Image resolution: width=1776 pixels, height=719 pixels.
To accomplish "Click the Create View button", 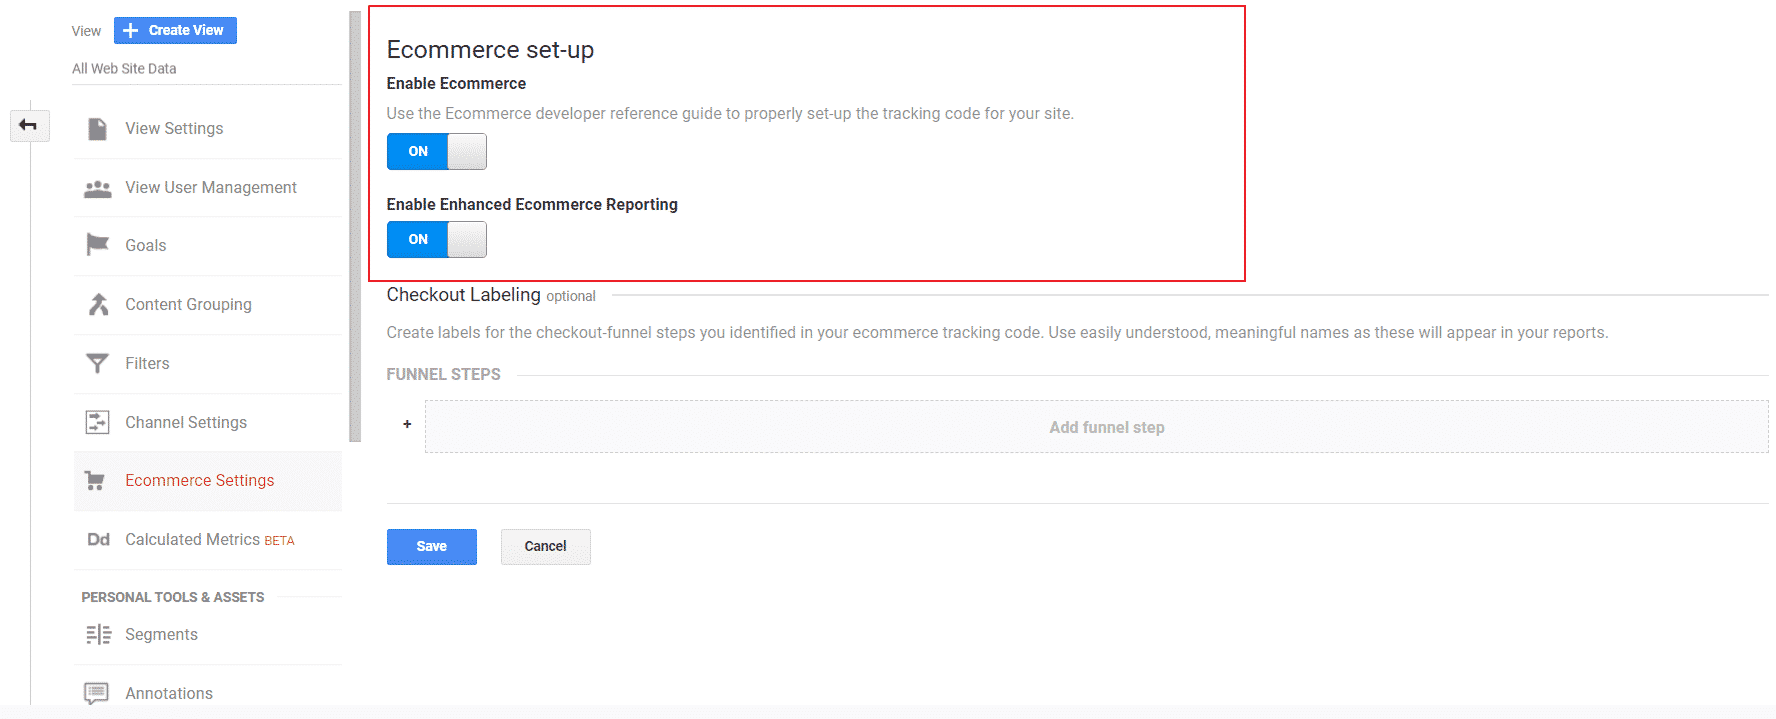I will [x=175, y=30].
